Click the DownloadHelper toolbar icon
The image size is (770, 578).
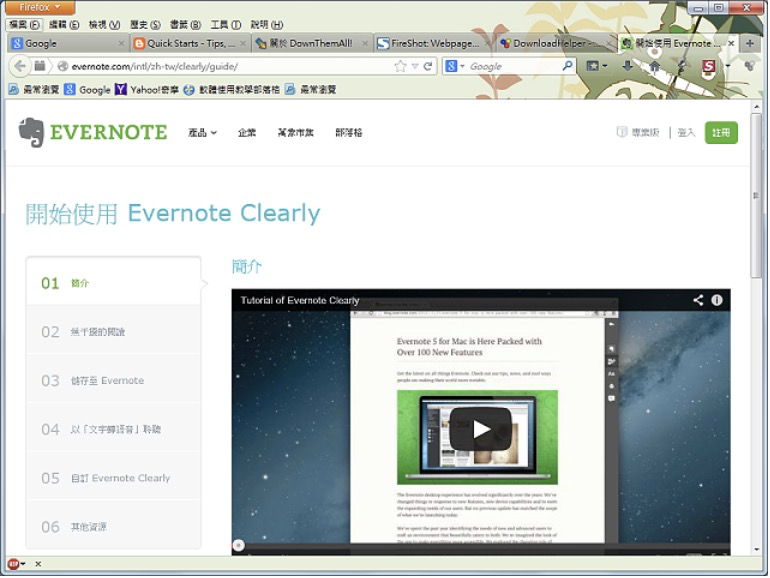tap(749, 66)
